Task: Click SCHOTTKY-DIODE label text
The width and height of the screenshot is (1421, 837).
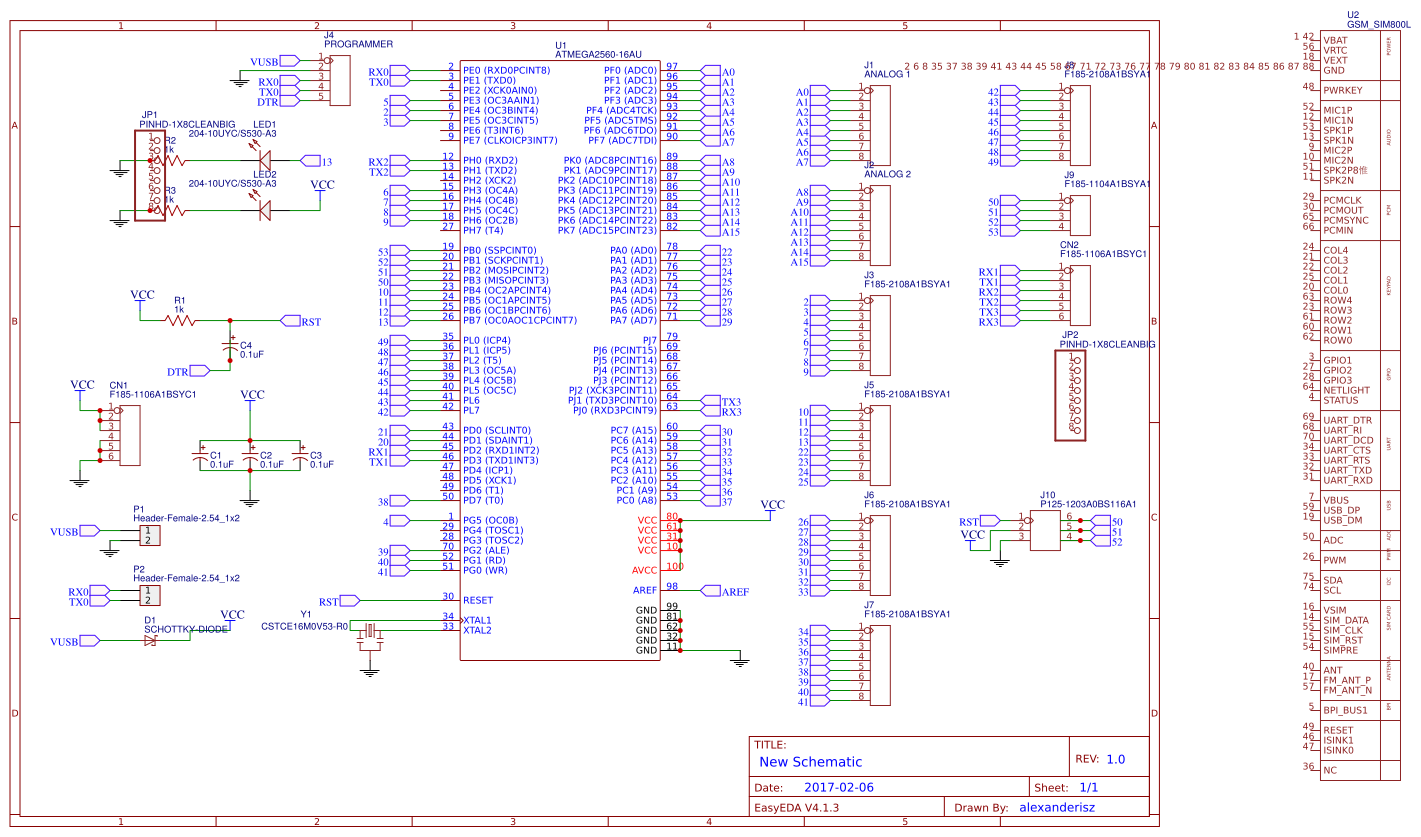Action: click(x=186, y=629)
